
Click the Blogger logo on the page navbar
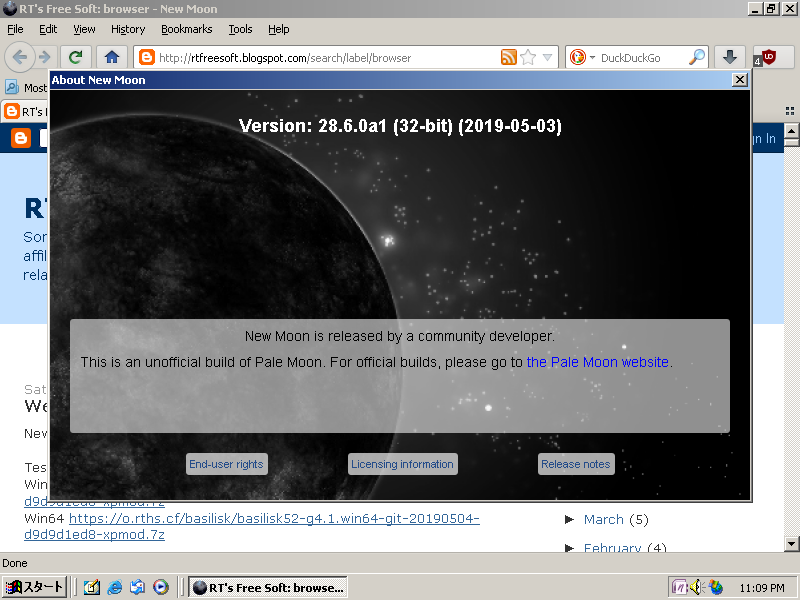point(21,138)
